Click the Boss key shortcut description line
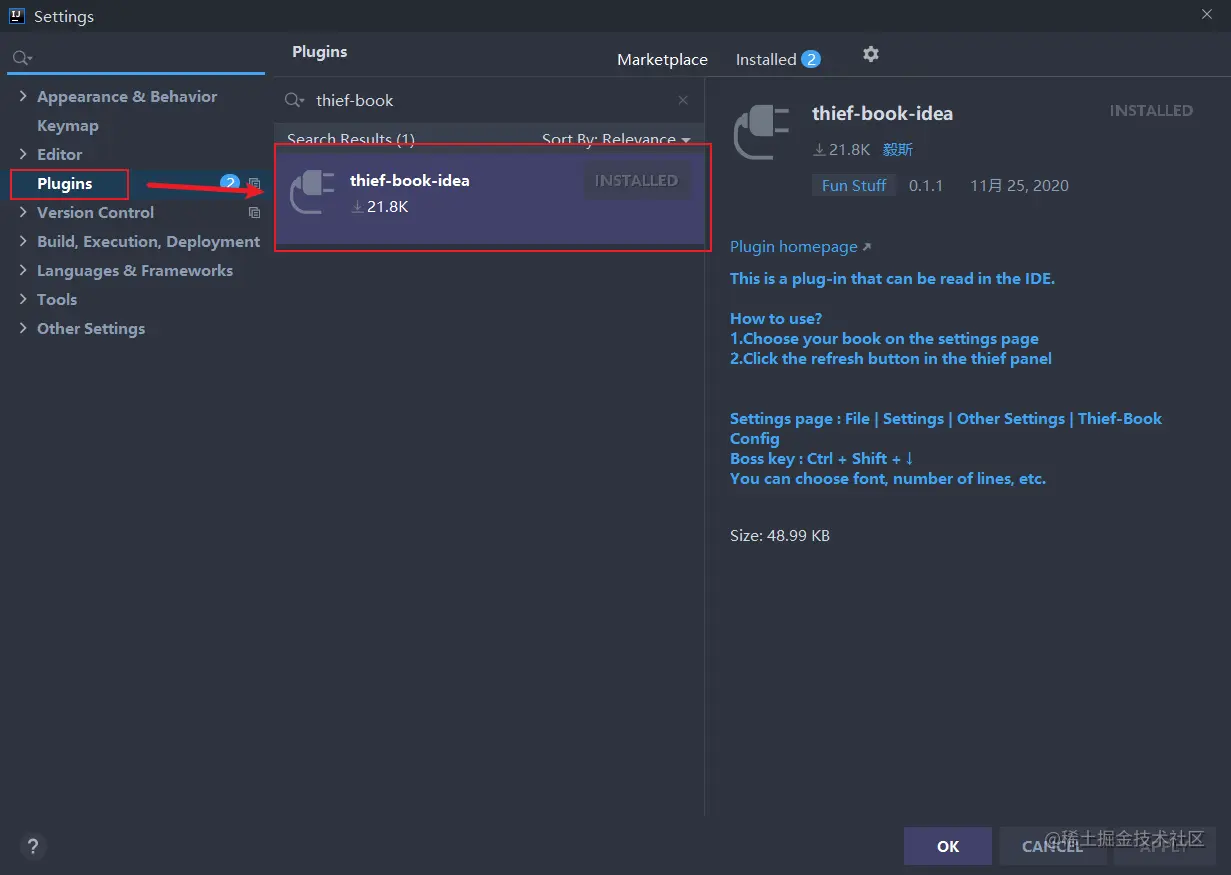The height and width of the screenshot is (875, 1231). tap(822, 459)
